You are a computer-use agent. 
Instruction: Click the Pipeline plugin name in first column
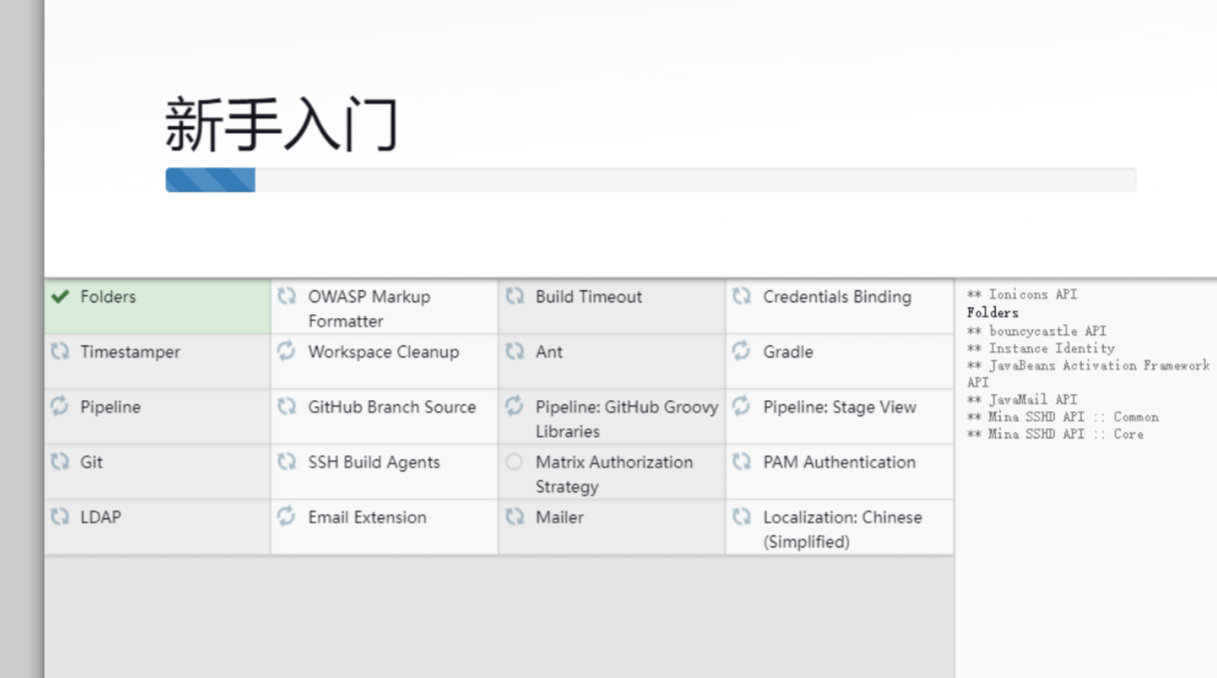(x=110, y=407)
